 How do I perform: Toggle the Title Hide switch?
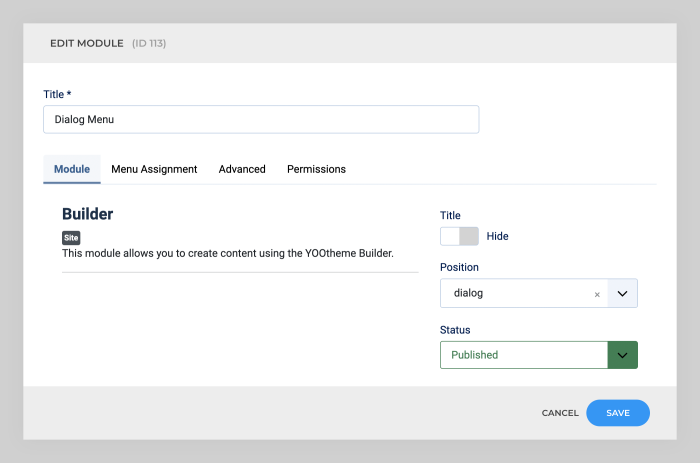[459, 236]
